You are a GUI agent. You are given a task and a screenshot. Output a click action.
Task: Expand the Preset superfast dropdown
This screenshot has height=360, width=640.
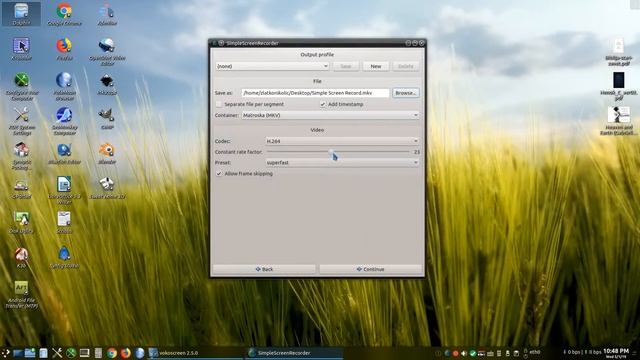pos(342,162)
